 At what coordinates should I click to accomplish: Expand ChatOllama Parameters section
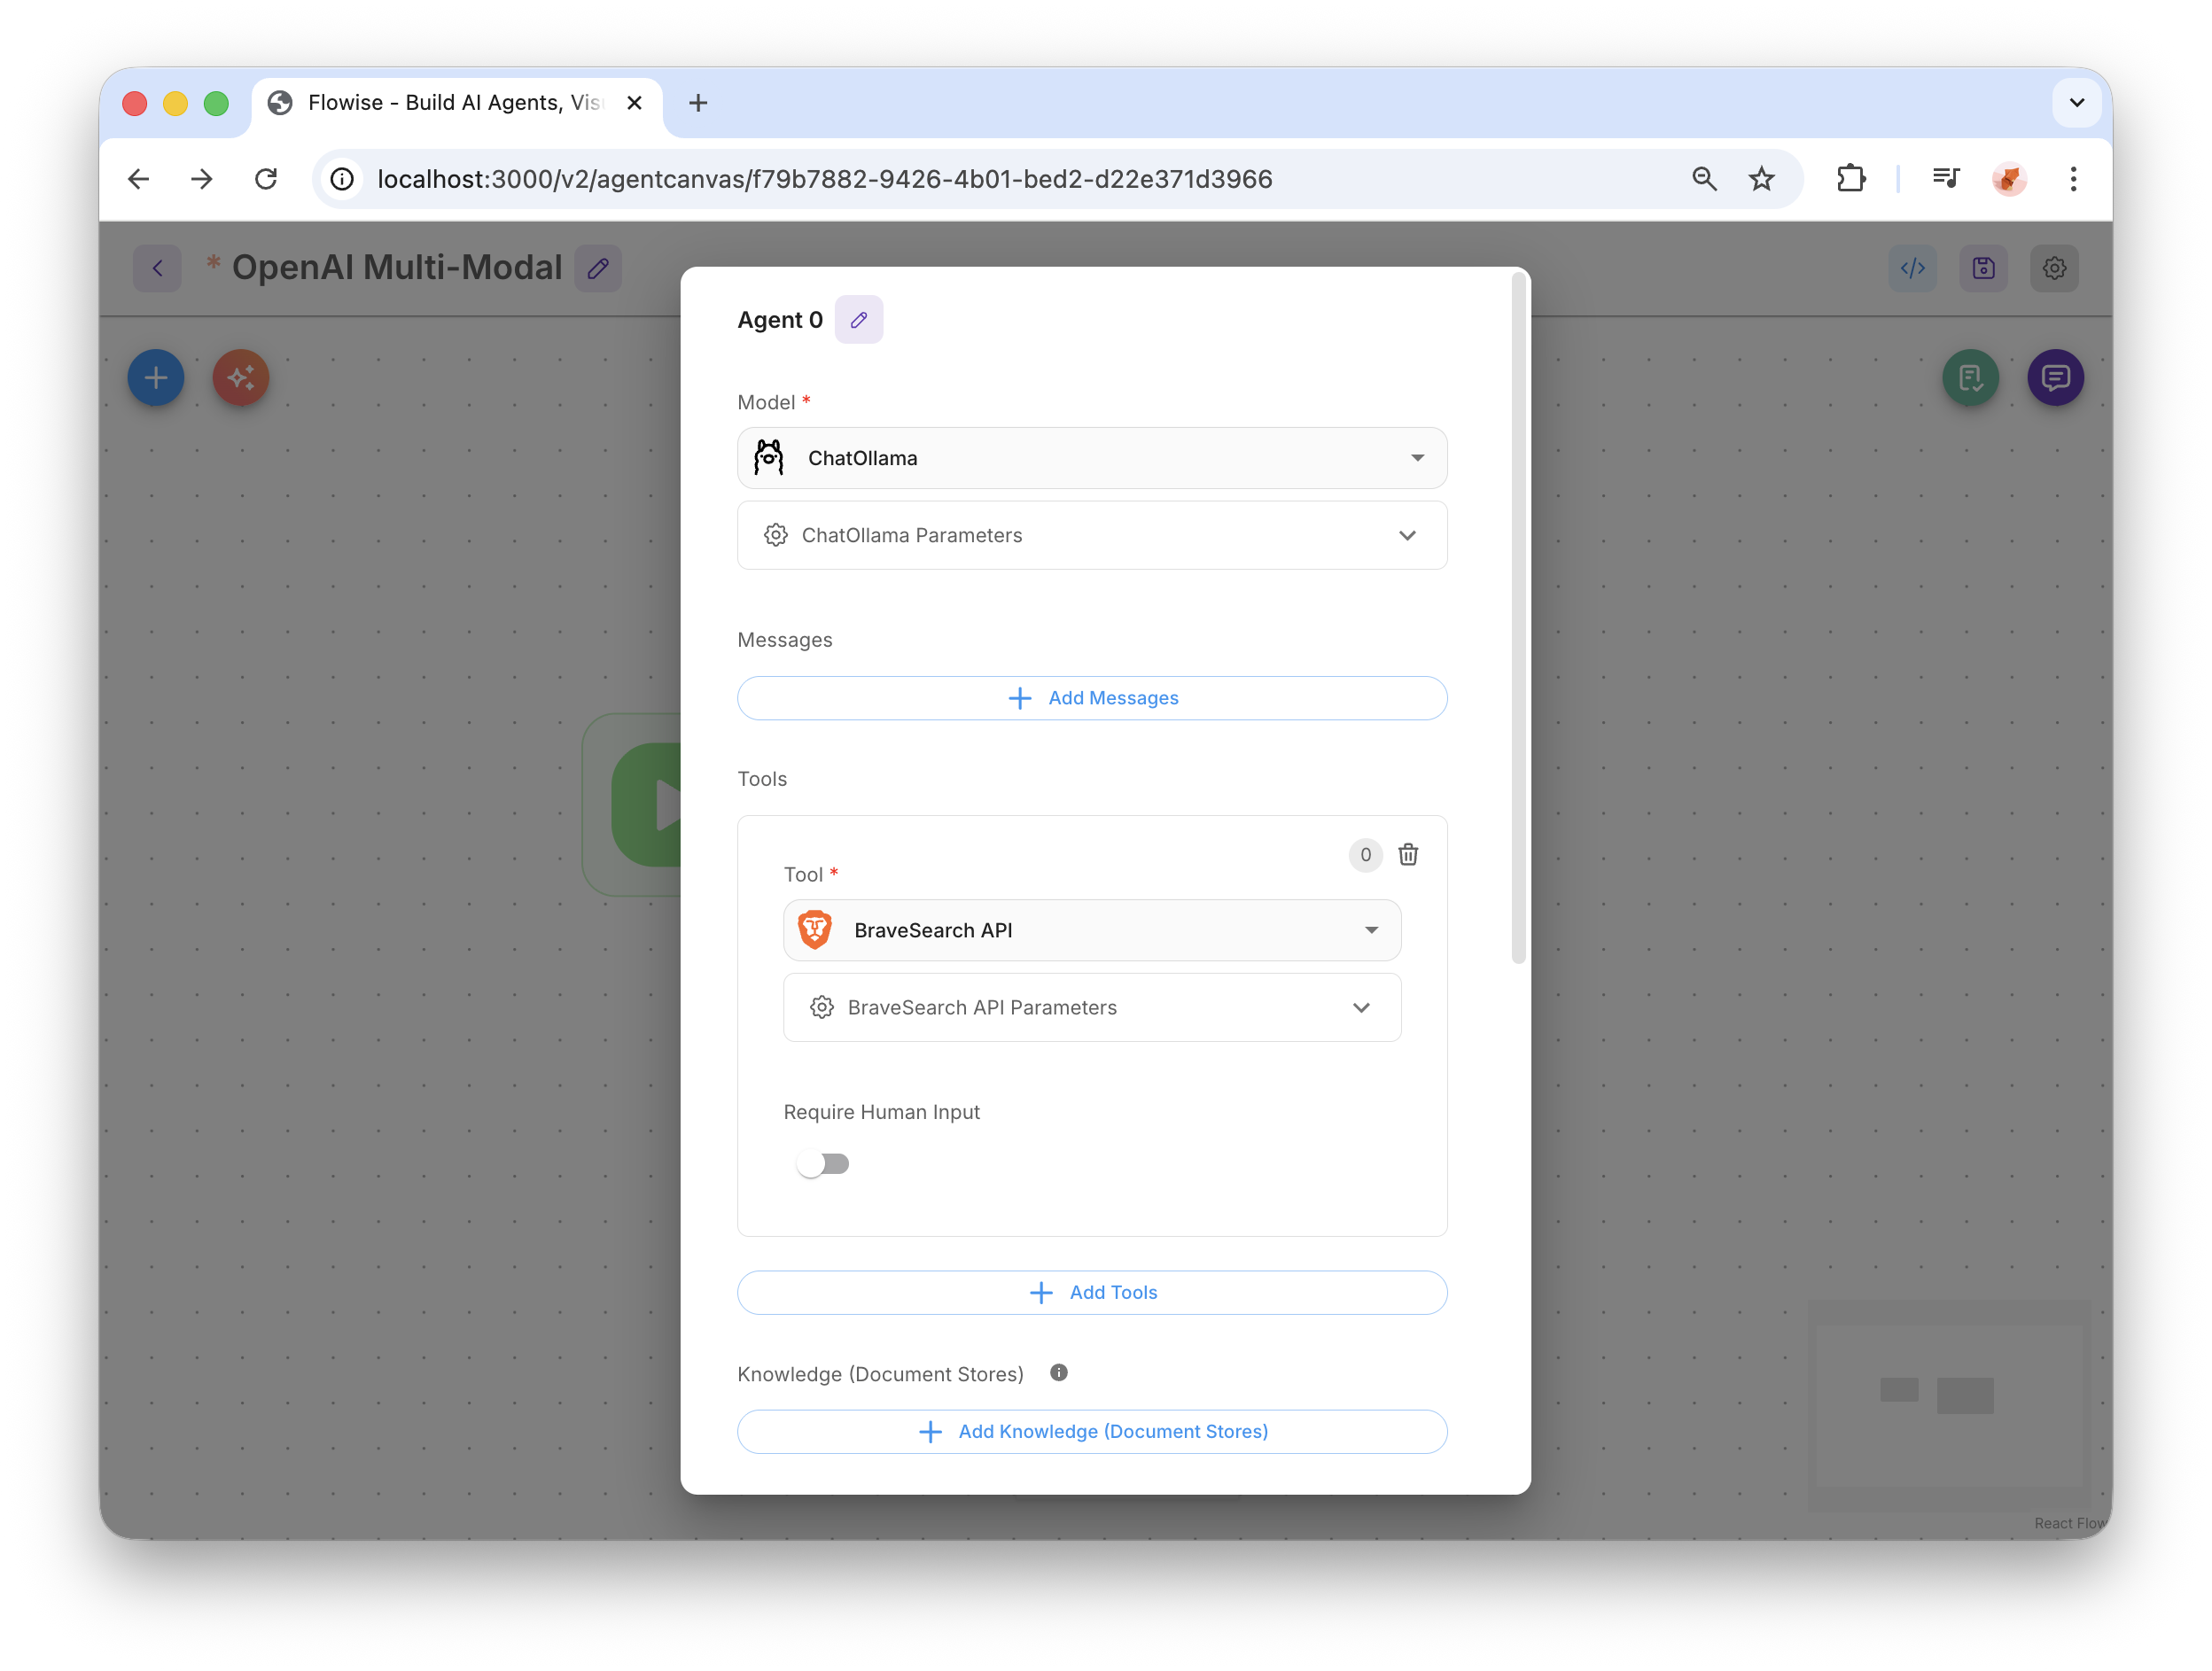(1091, 535)
